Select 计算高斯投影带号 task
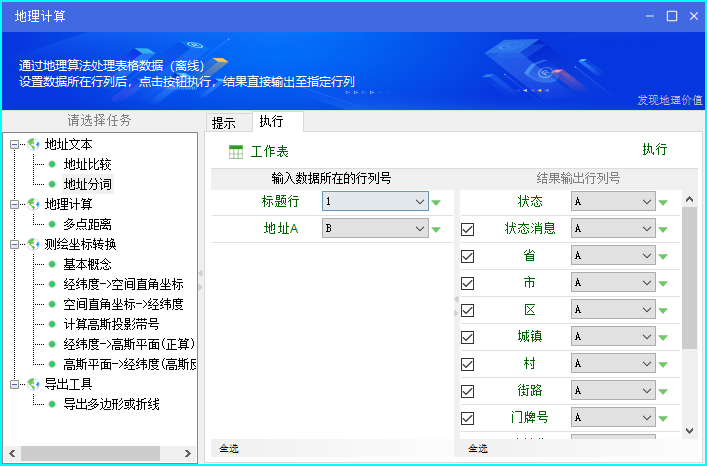 point(111,324)
